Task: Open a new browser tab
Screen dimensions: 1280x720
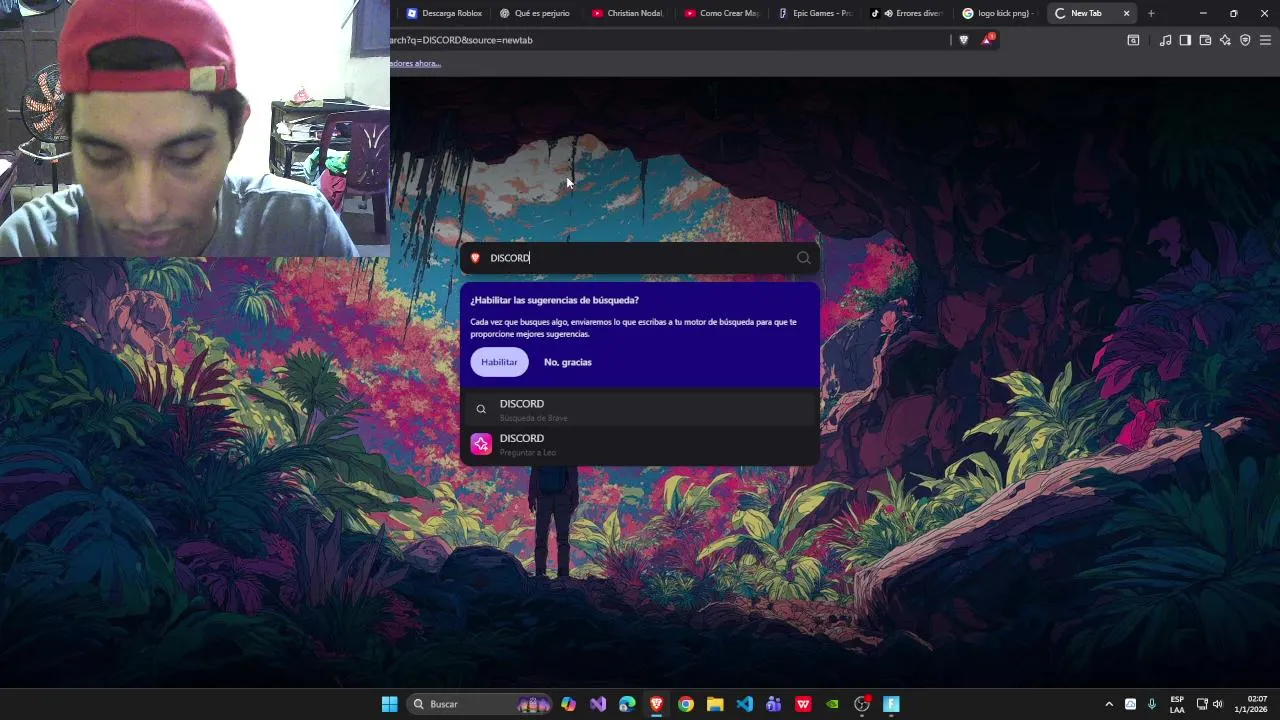Action: tap(1151, 13)
